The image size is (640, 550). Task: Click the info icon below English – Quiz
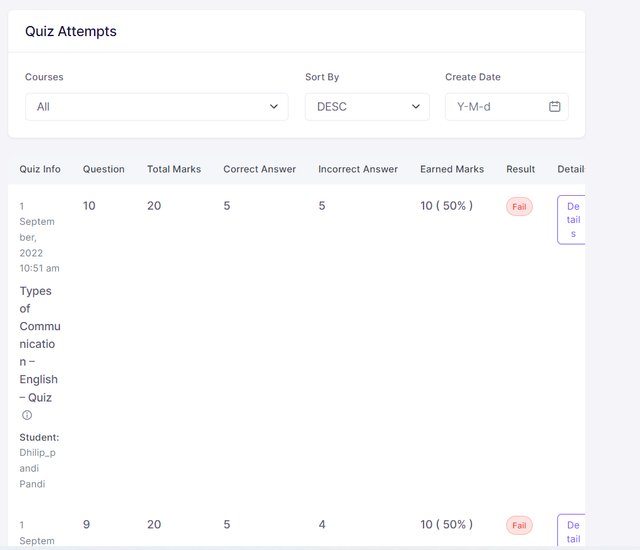tap(27, 415)
